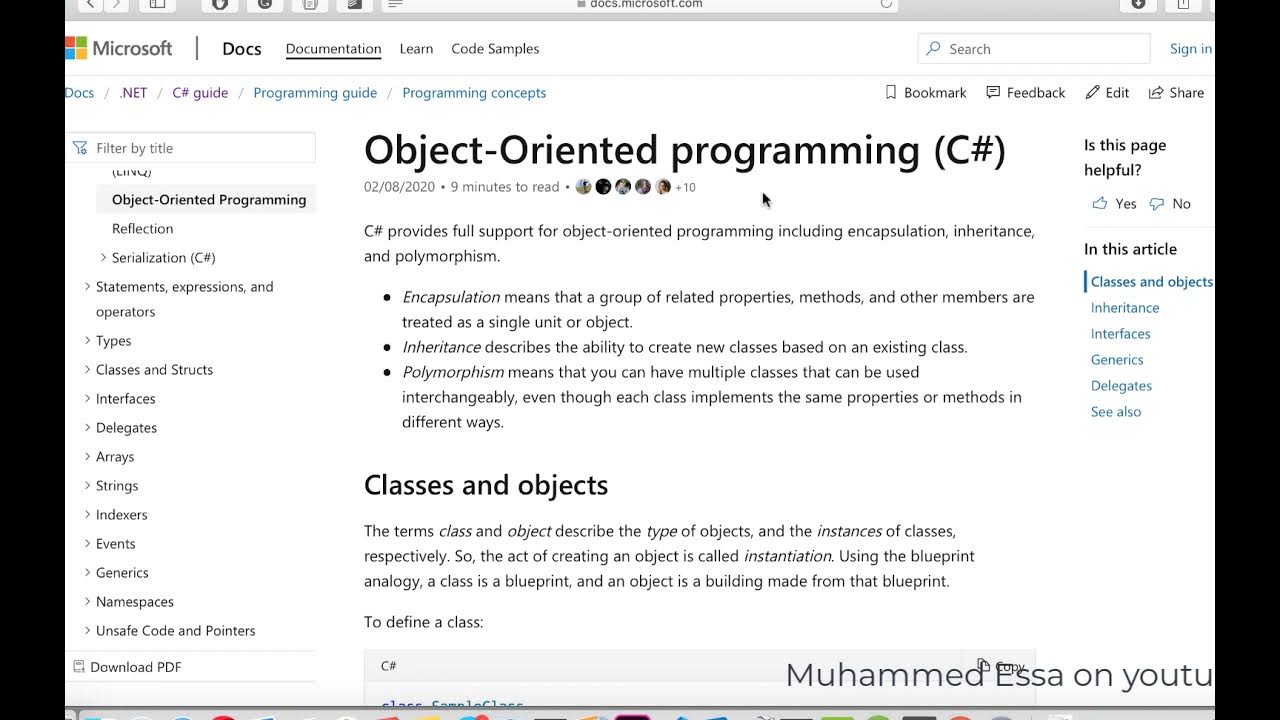The image size is (1280, 720).
Task: Open the Programming concepts breadcrumb
Action: click(474, 92)
